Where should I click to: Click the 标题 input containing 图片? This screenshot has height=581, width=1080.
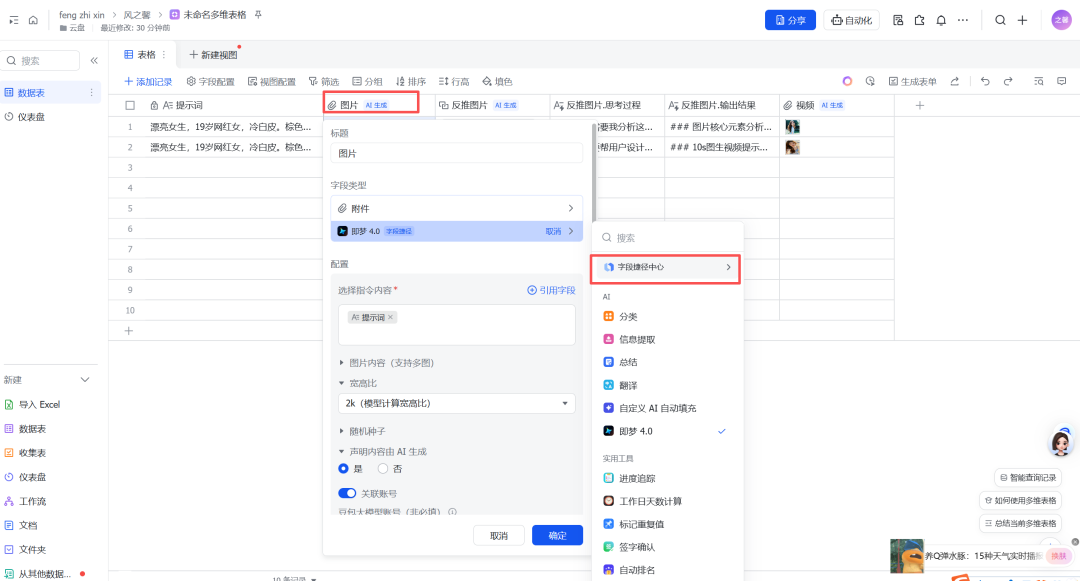point(456,154)
